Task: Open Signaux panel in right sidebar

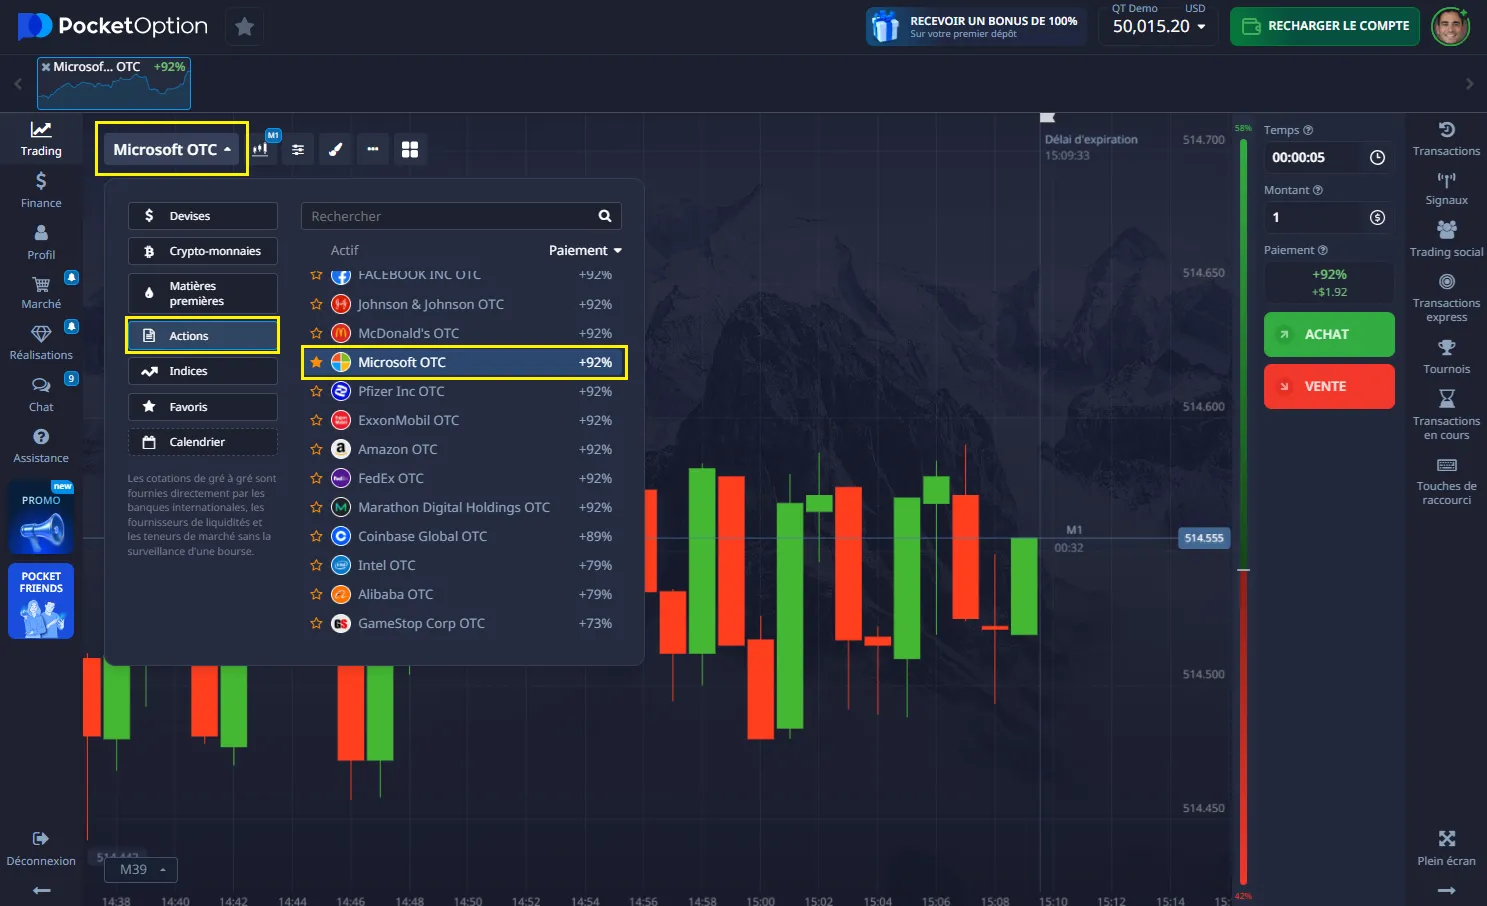Action: [x=1446, y=187]
